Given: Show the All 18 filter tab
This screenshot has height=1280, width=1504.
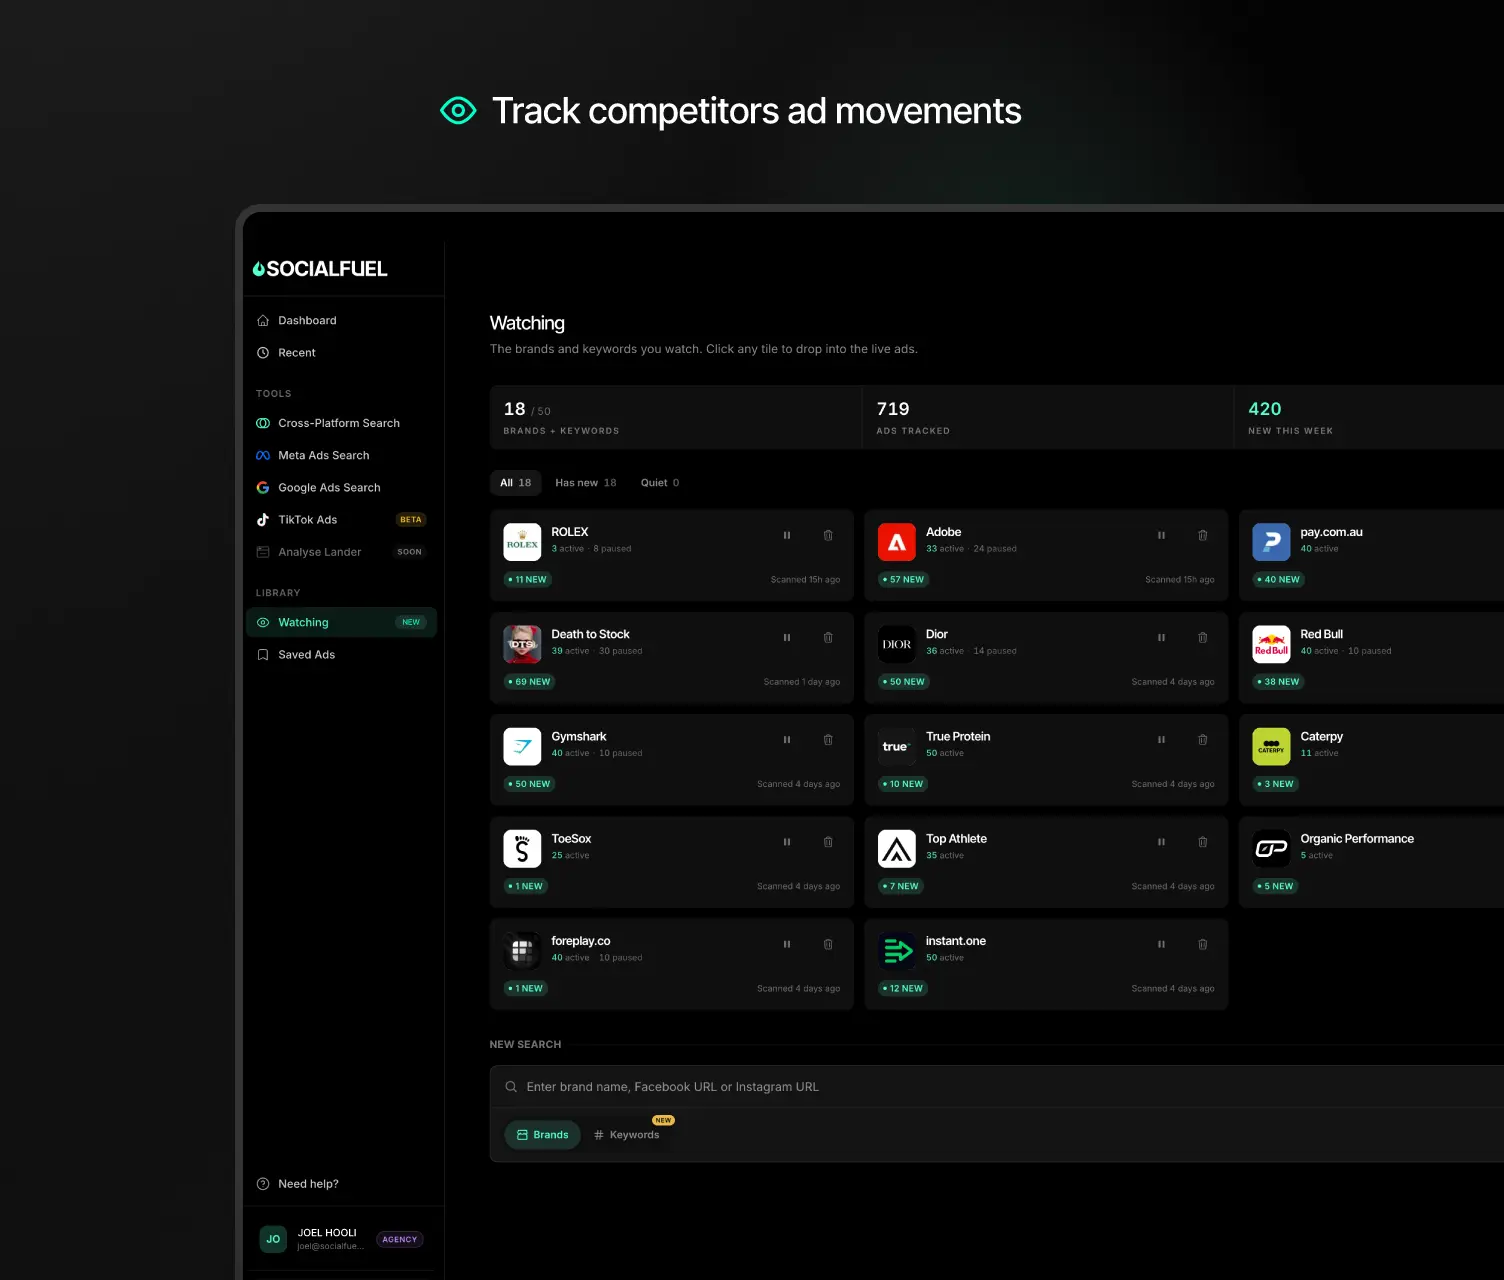Looking at the screenshot, I should click(x=516, y=483).
